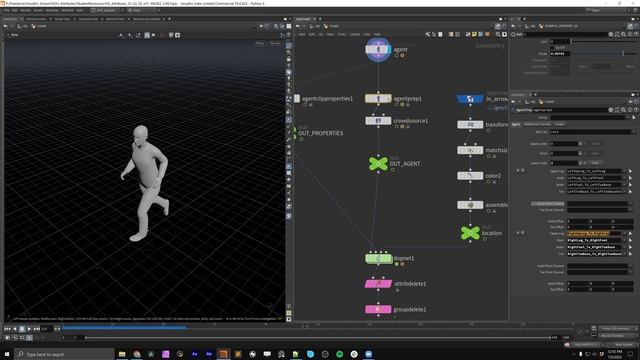Toggle the flag dot beside crowdsource1 node
The height and width of the screenshot is (360, 640).
(396, 127)
